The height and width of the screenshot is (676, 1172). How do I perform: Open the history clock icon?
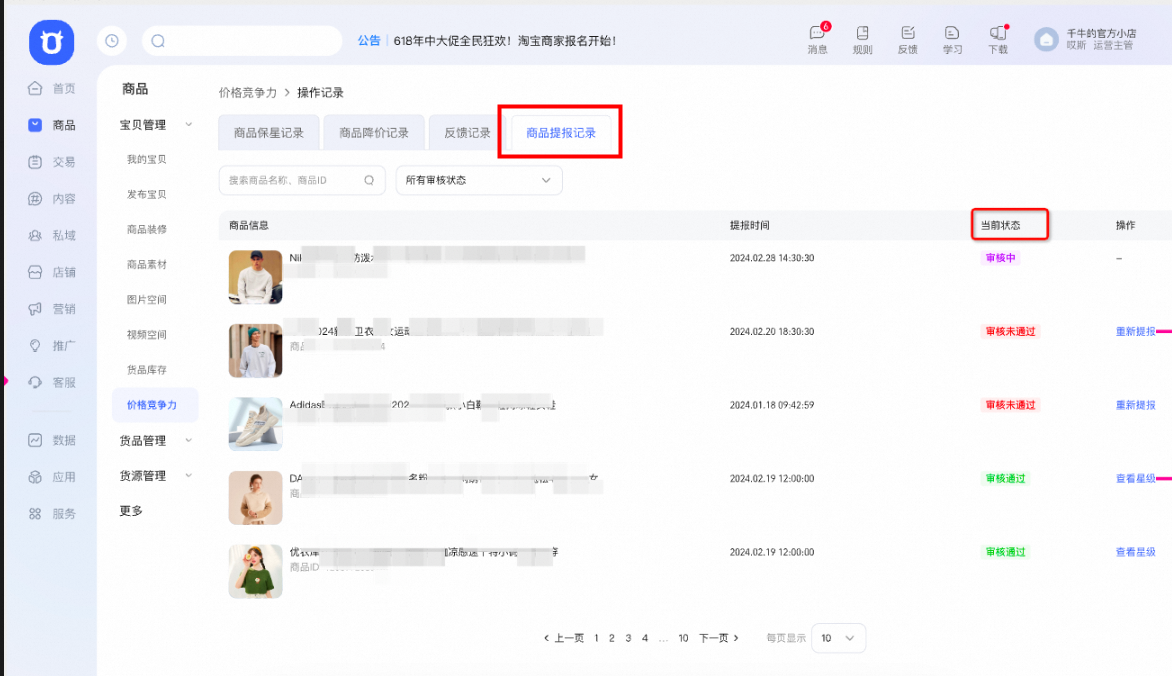pyautogui.click(x=112, y=40)
